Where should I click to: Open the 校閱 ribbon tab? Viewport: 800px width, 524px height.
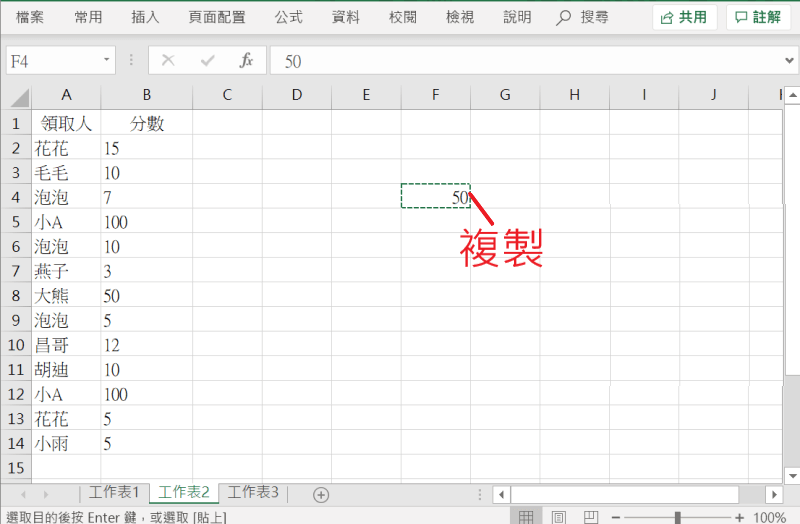(403, 17)
